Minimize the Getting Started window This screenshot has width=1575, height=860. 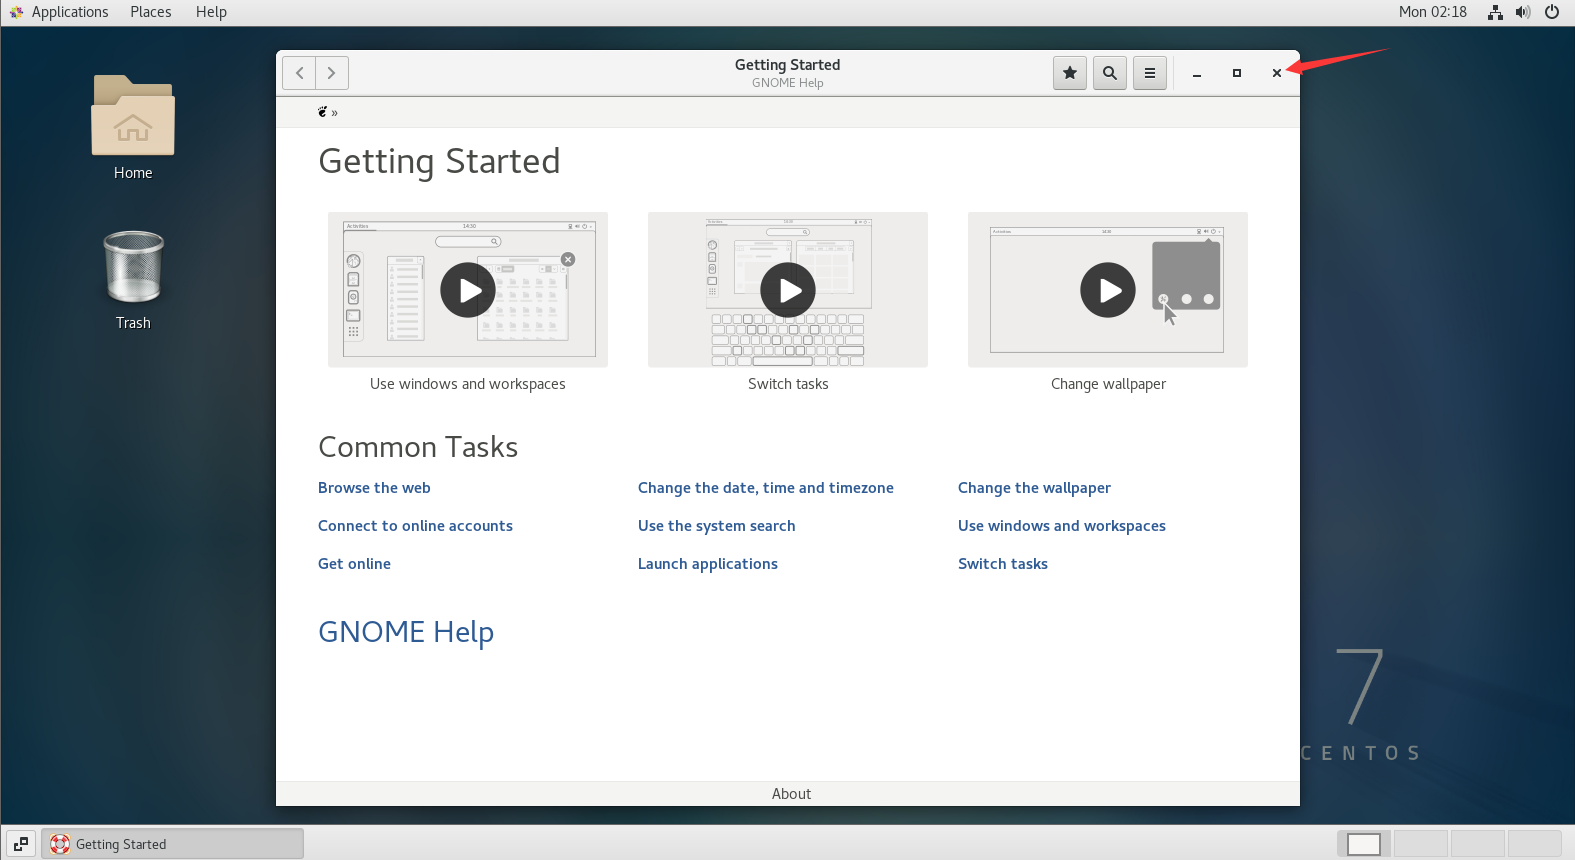1197,73
